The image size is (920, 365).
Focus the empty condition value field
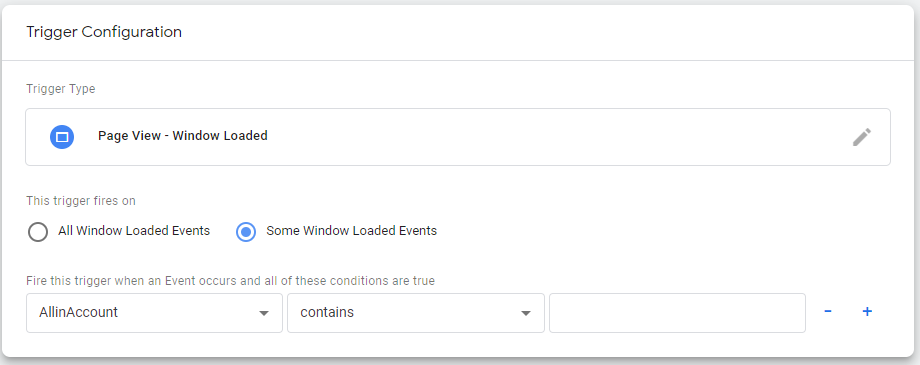click(677, 313)
